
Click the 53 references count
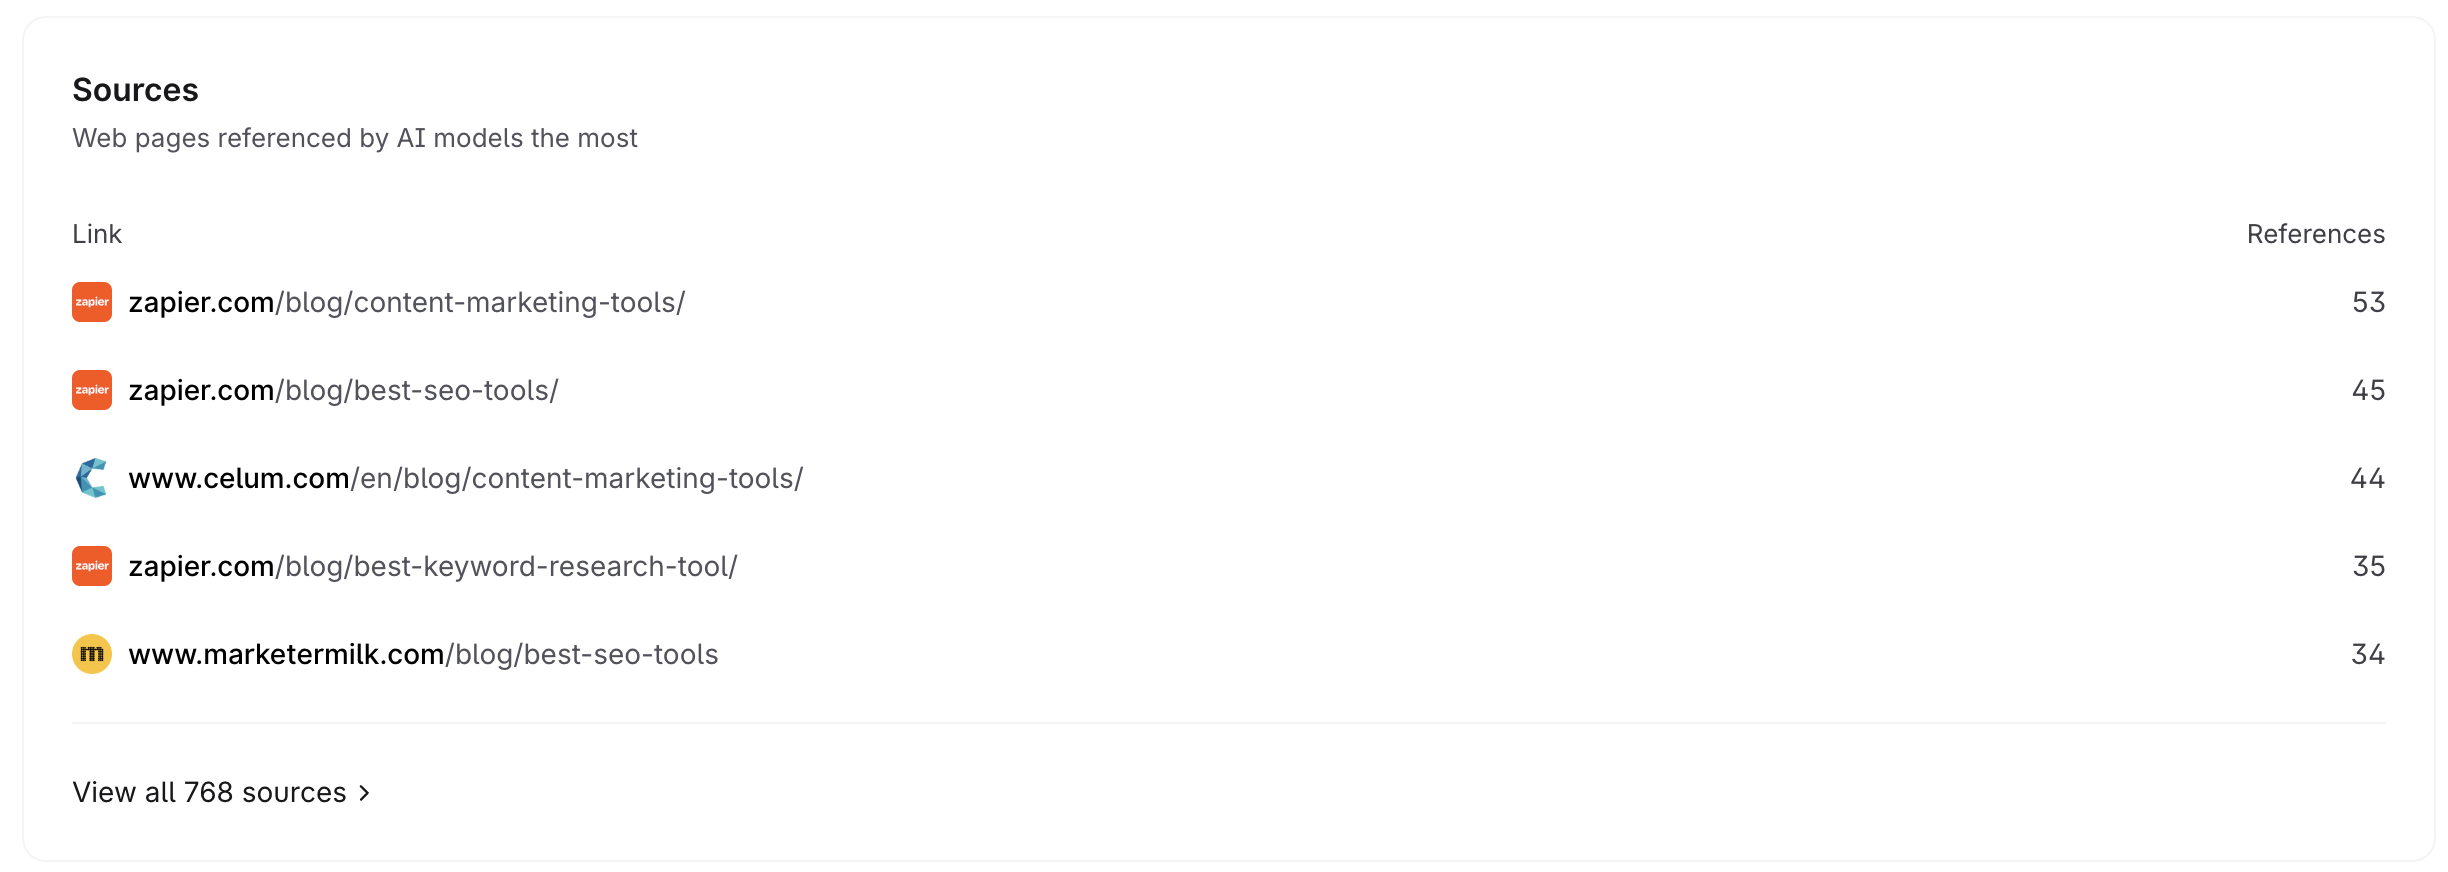coord(2368,302)
